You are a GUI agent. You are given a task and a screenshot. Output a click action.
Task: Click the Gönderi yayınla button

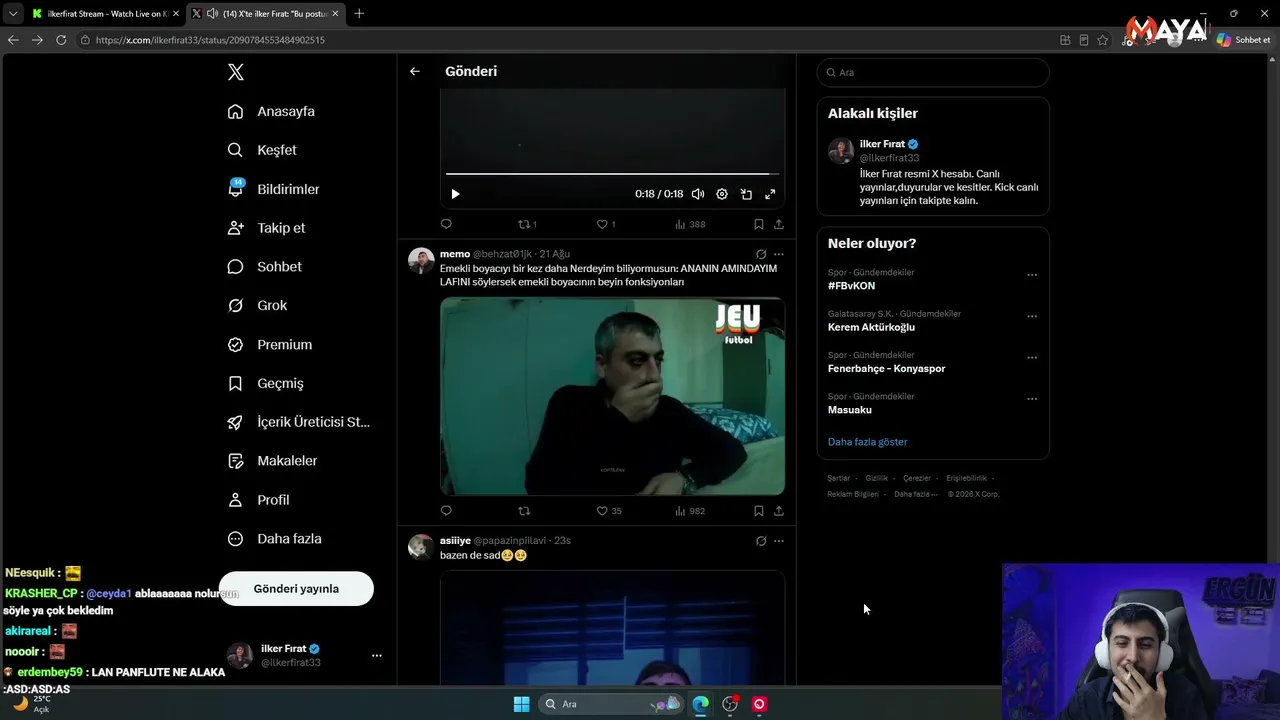click(296, 589)
